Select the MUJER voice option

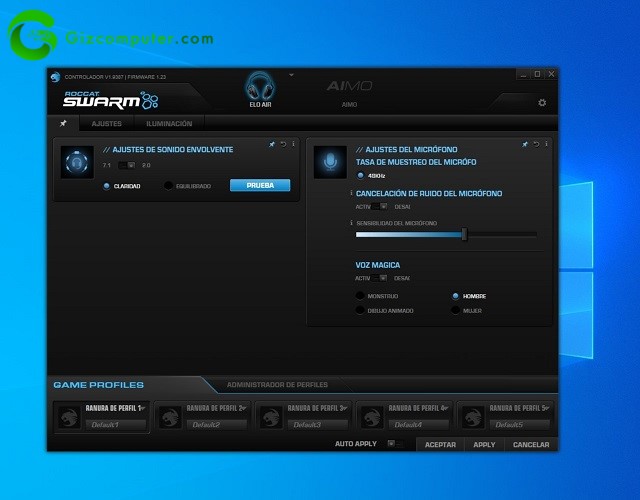456,311
